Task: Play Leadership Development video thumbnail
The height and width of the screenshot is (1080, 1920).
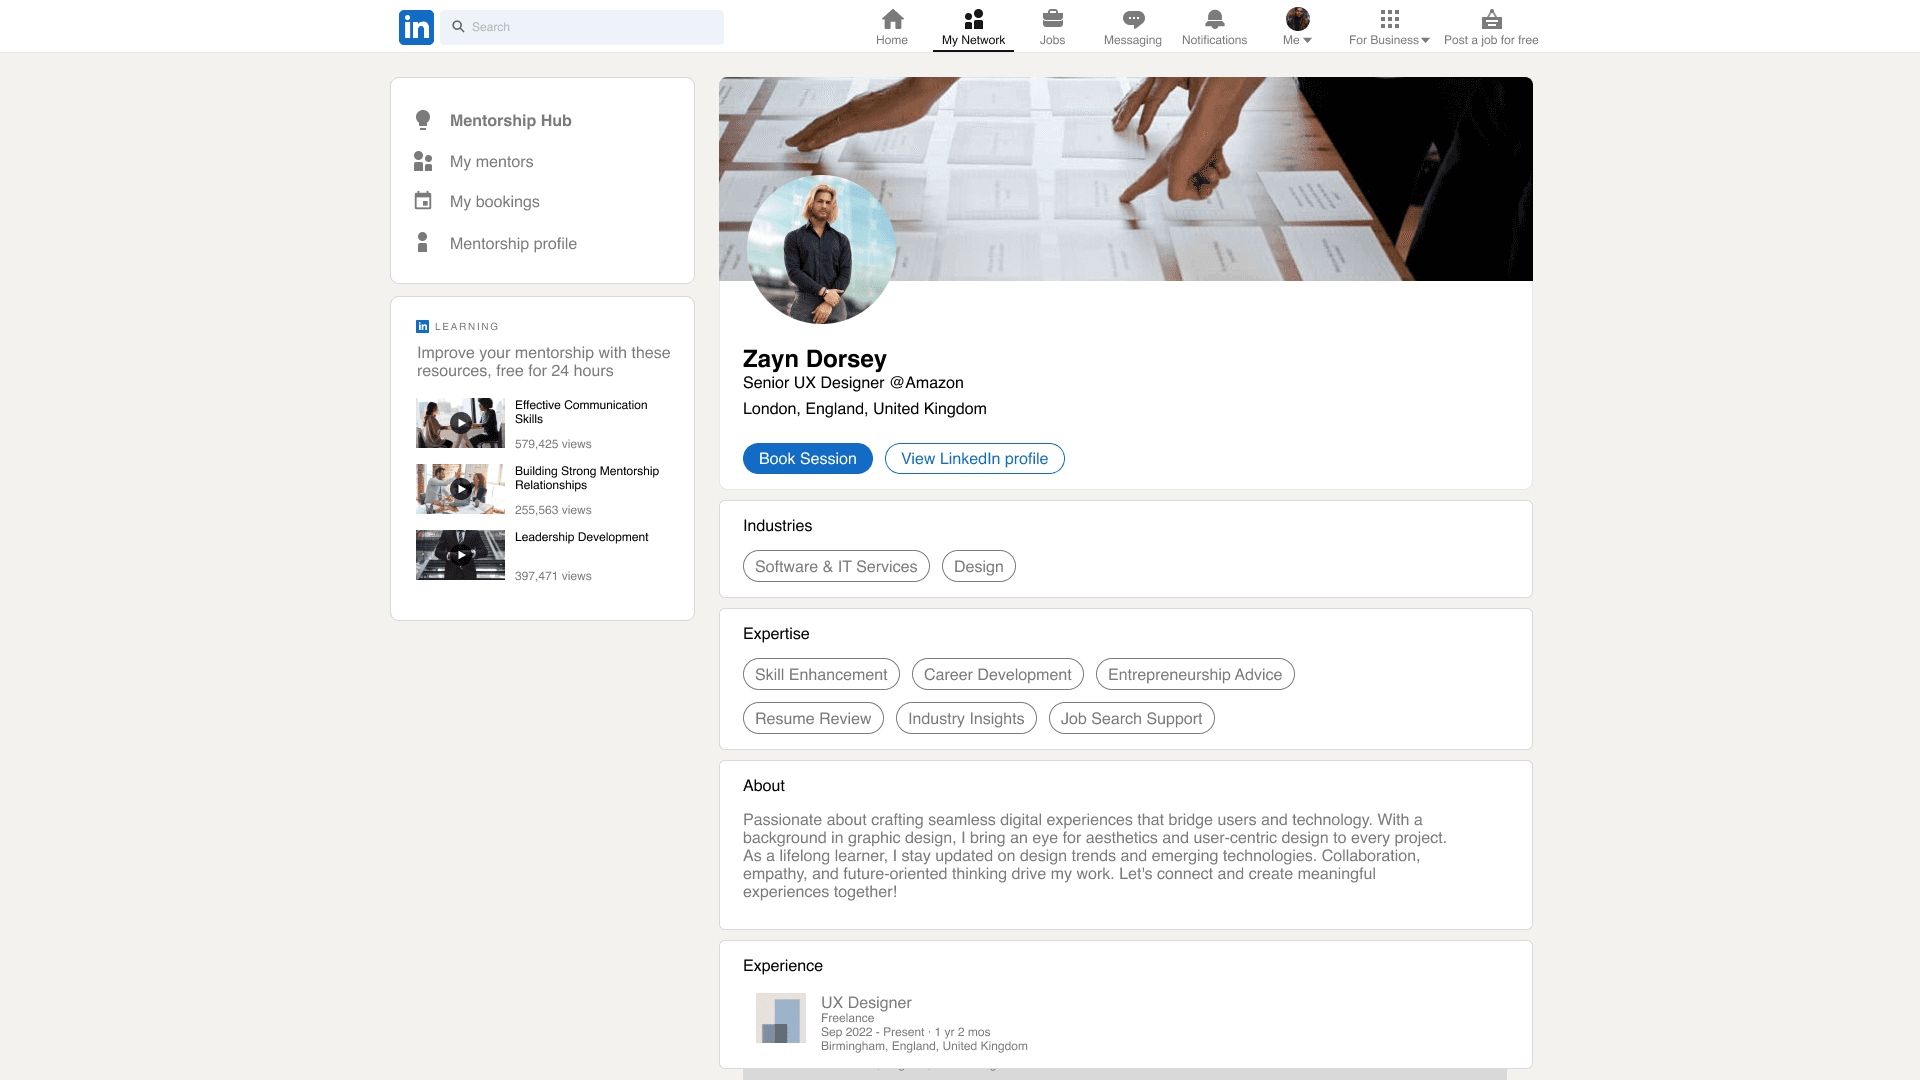Action: tap(460, 555)
